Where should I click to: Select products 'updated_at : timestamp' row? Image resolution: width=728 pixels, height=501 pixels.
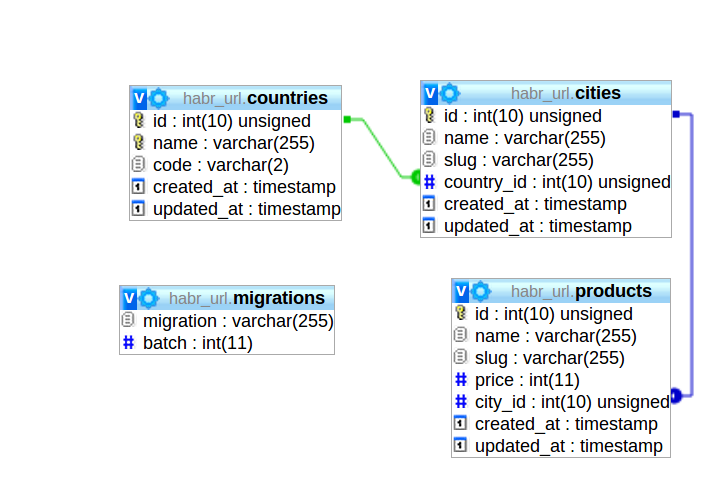561,446
